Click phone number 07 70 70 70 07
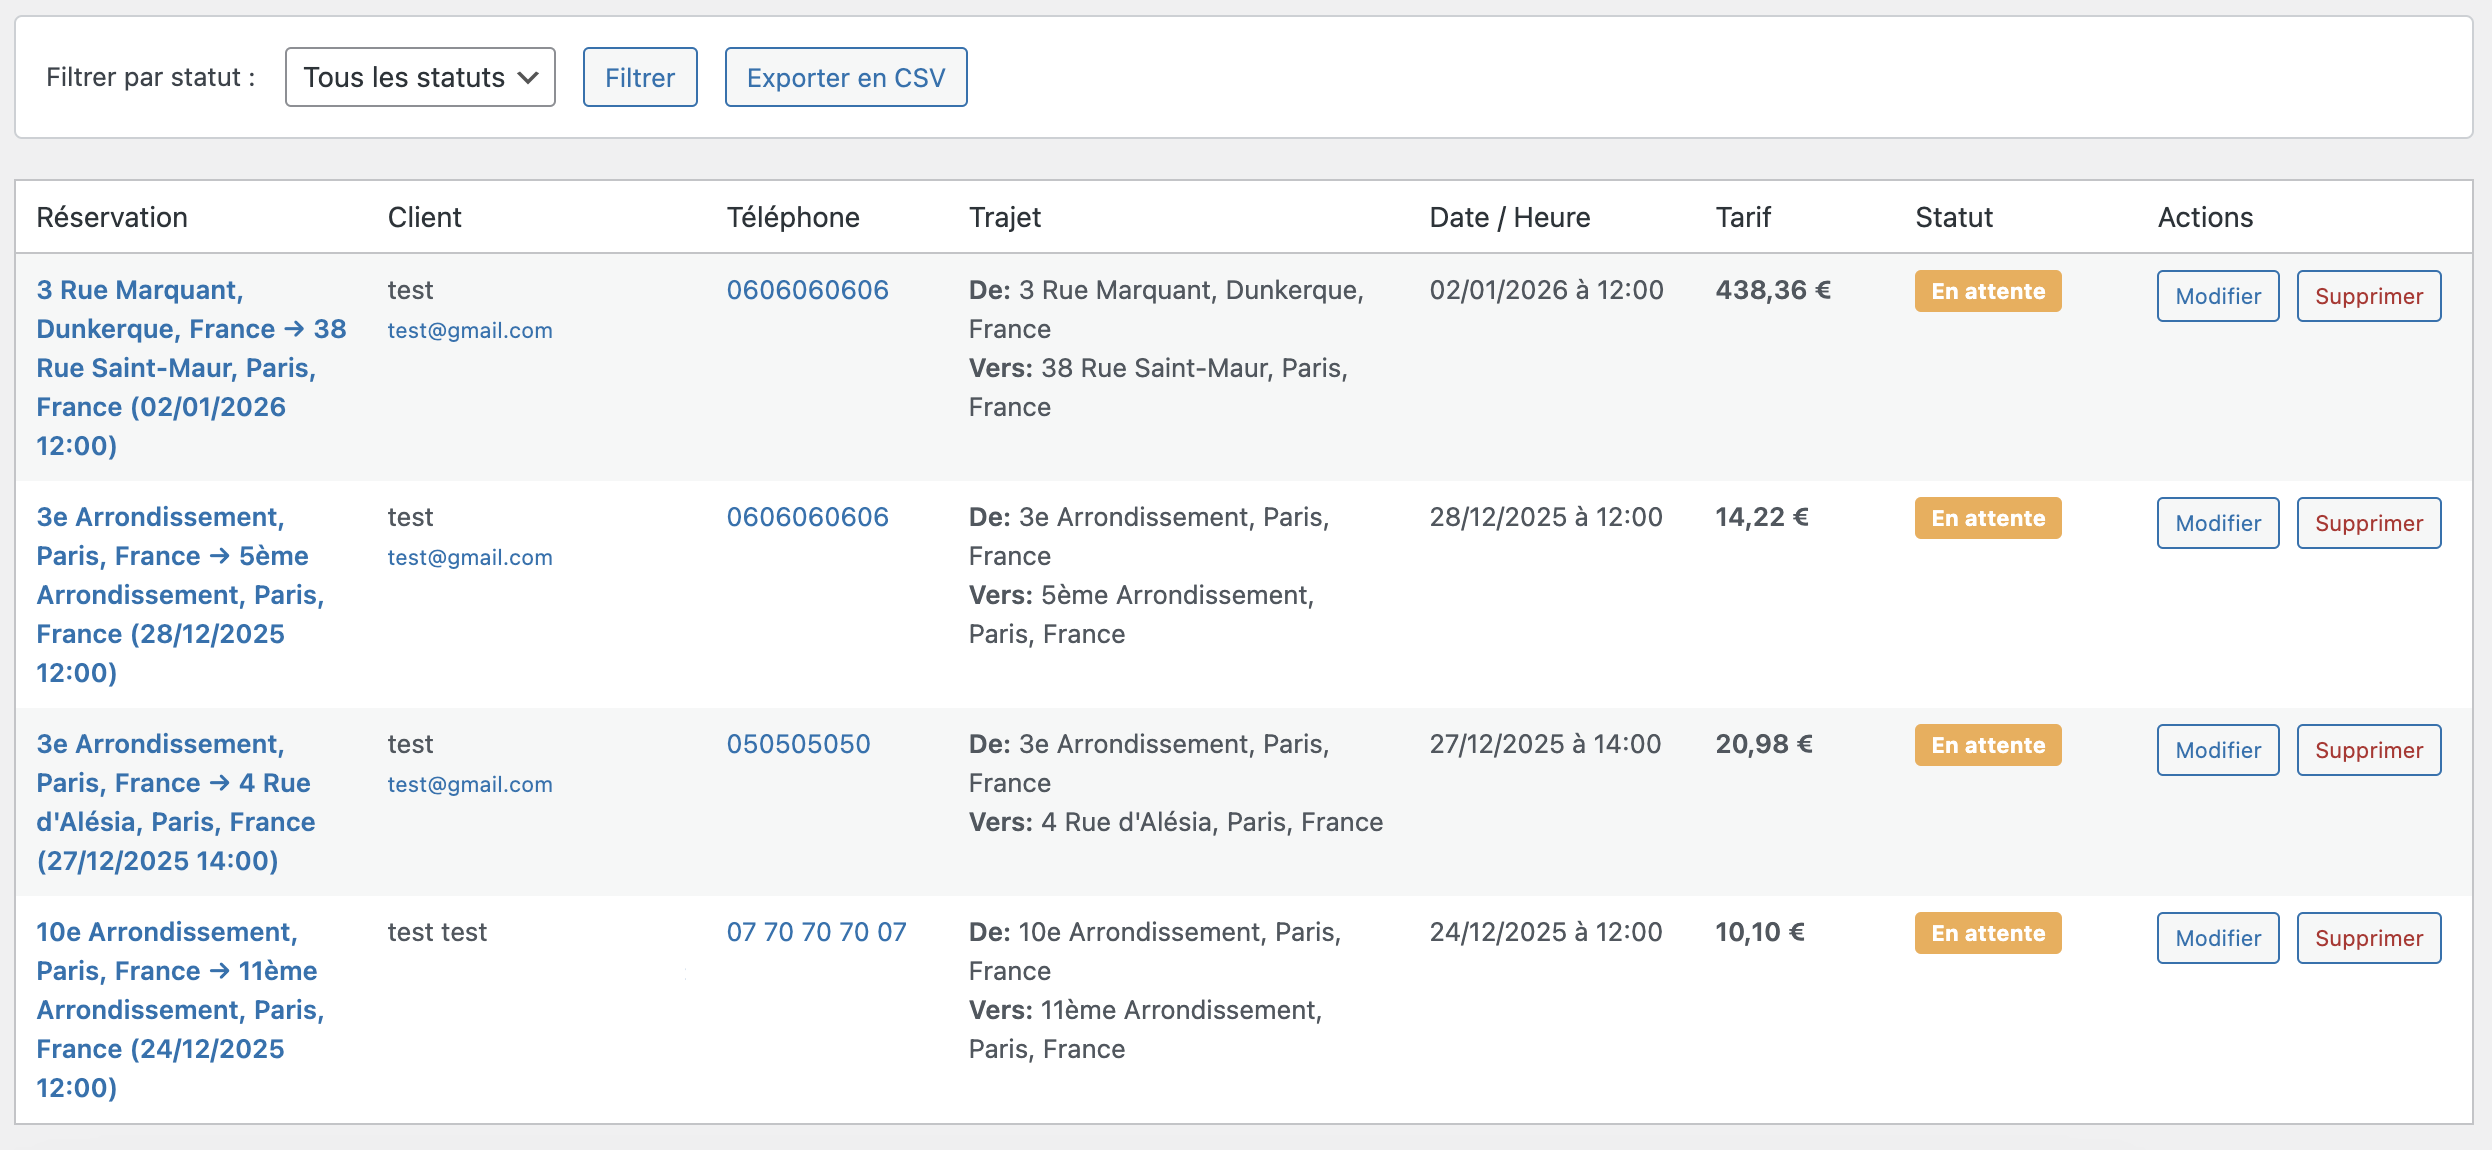 tap(816, 932)
